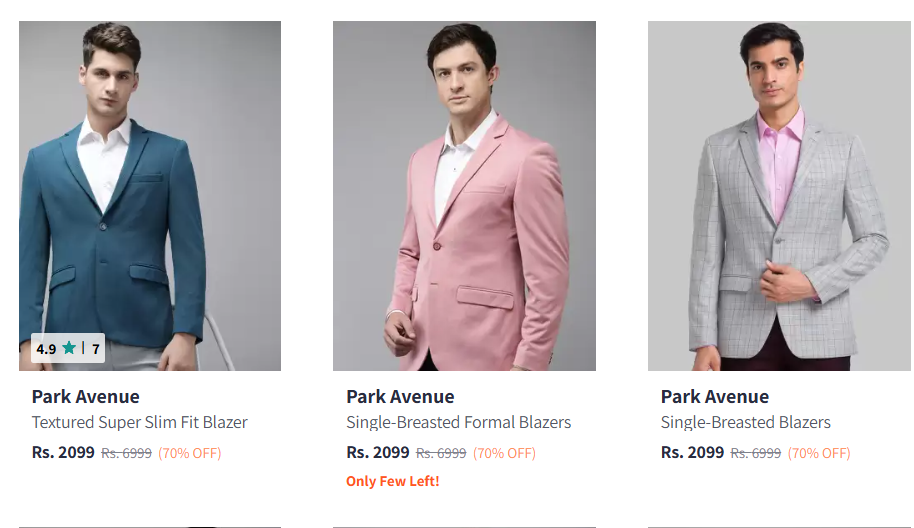
Task: Click Park Avenue brand above Textured Blazer
Action: 86,396
